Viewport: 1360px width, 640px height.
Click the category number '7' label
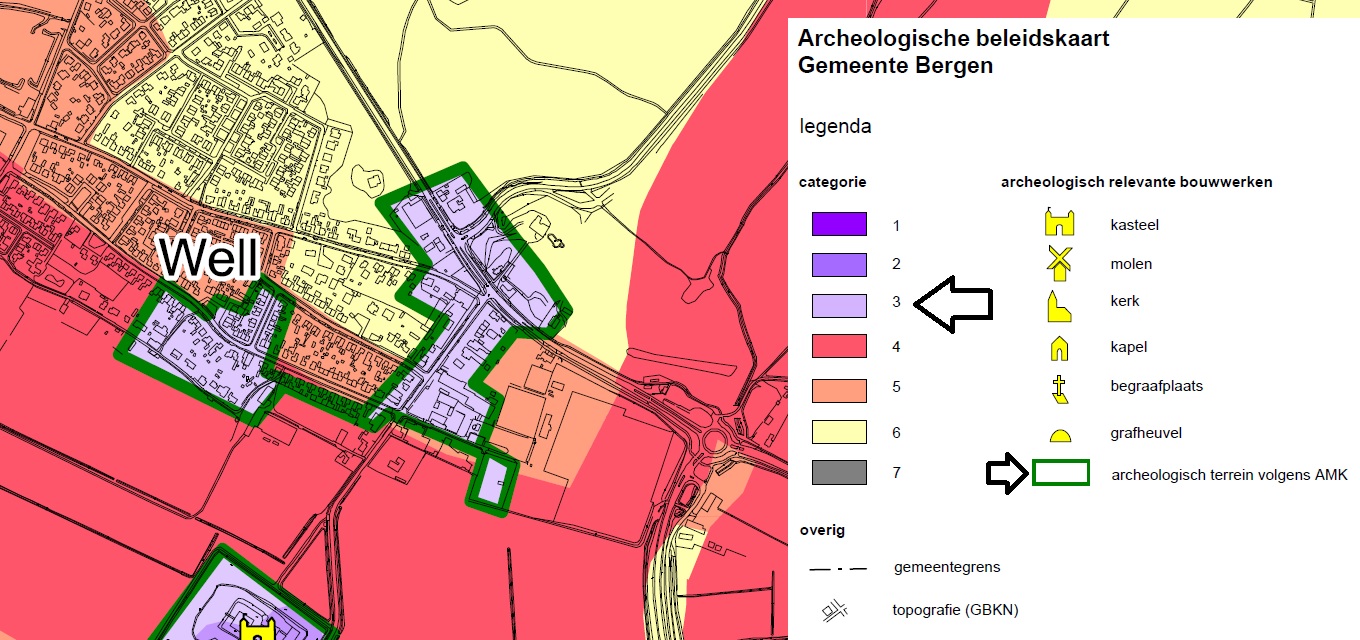click(896, 473)
